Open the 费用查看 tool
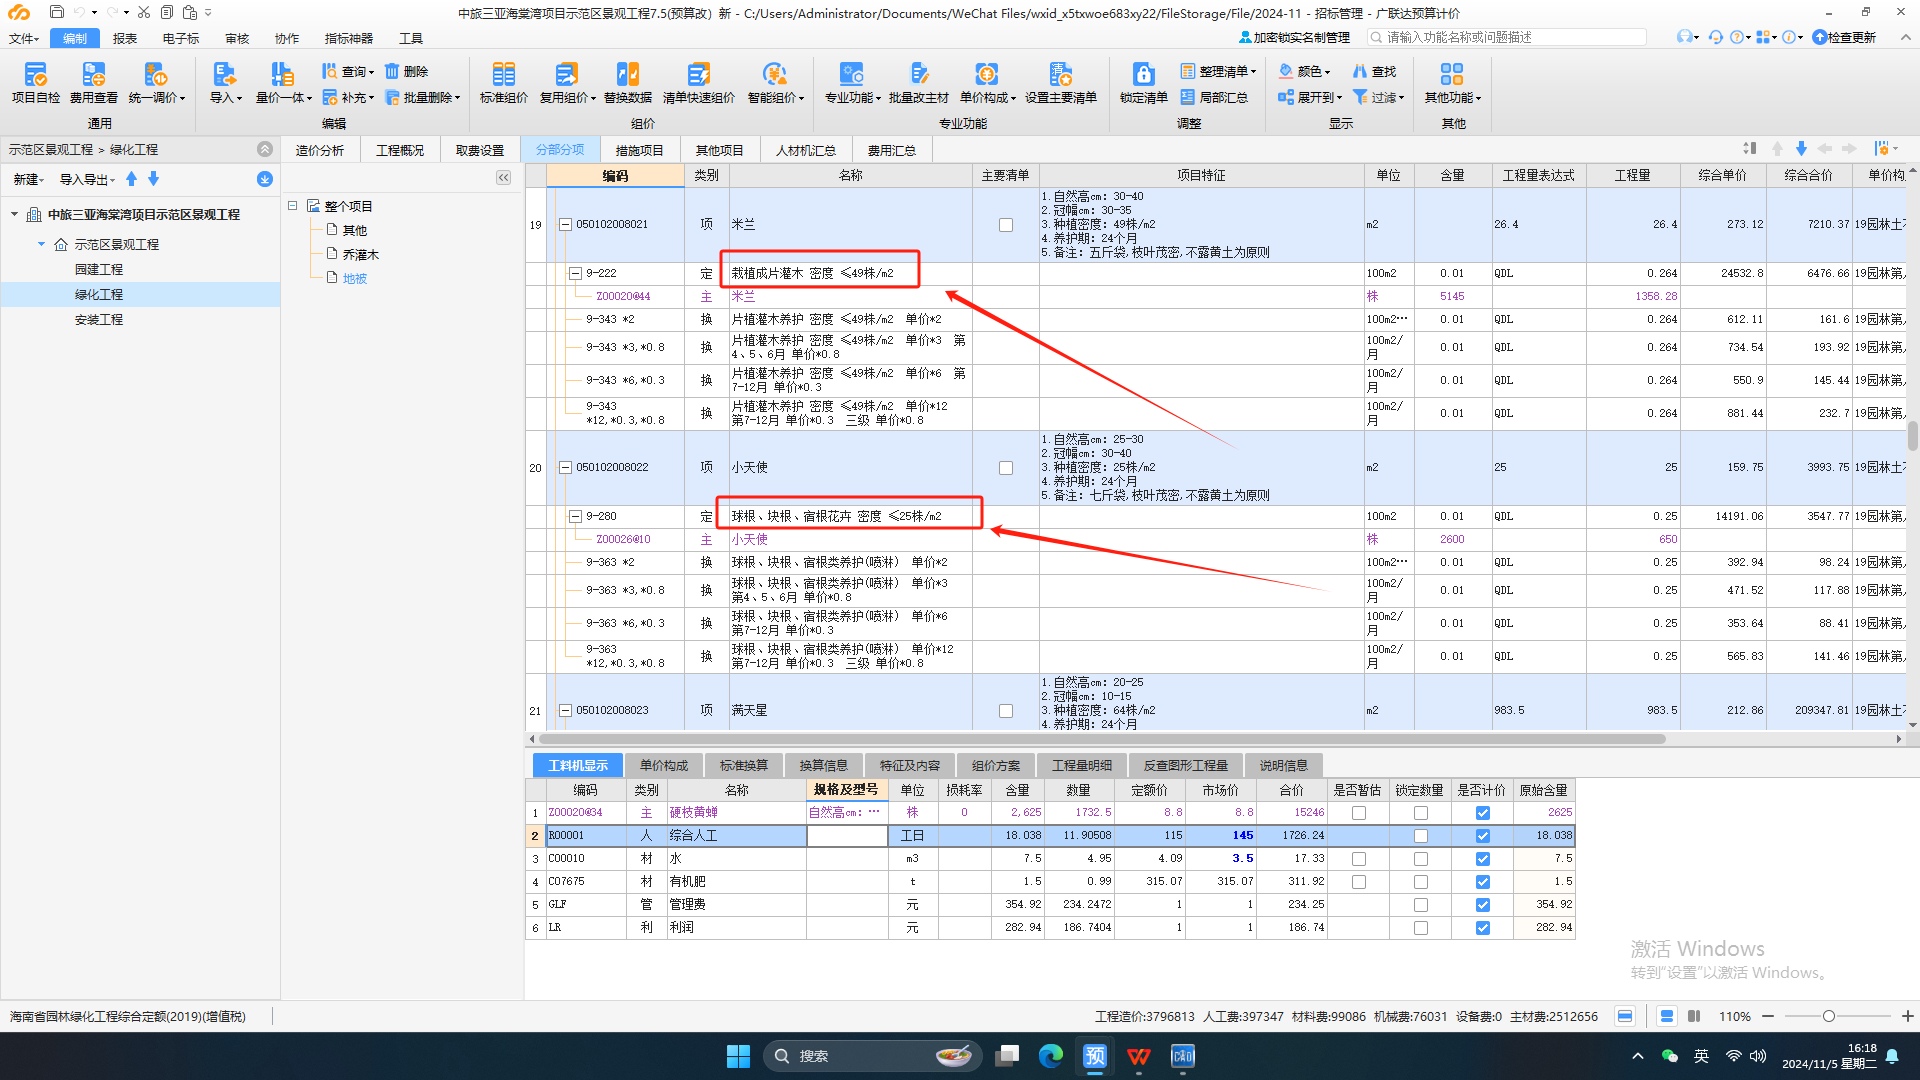The image size is (1920, 1080). [94, 82]
